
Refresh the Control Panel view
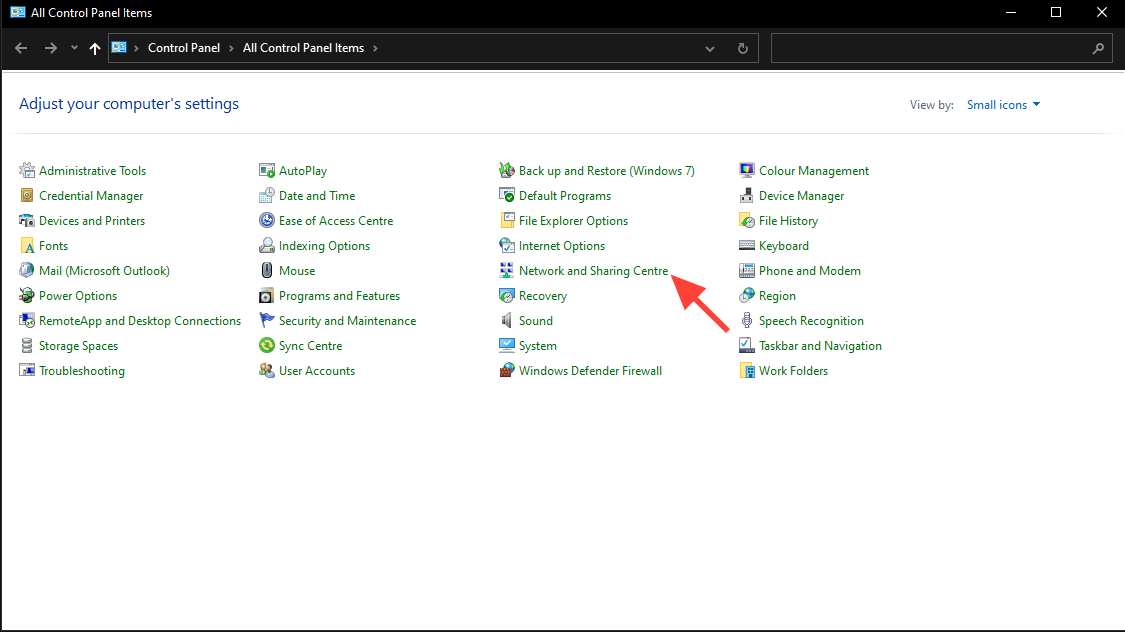[743, 49]
